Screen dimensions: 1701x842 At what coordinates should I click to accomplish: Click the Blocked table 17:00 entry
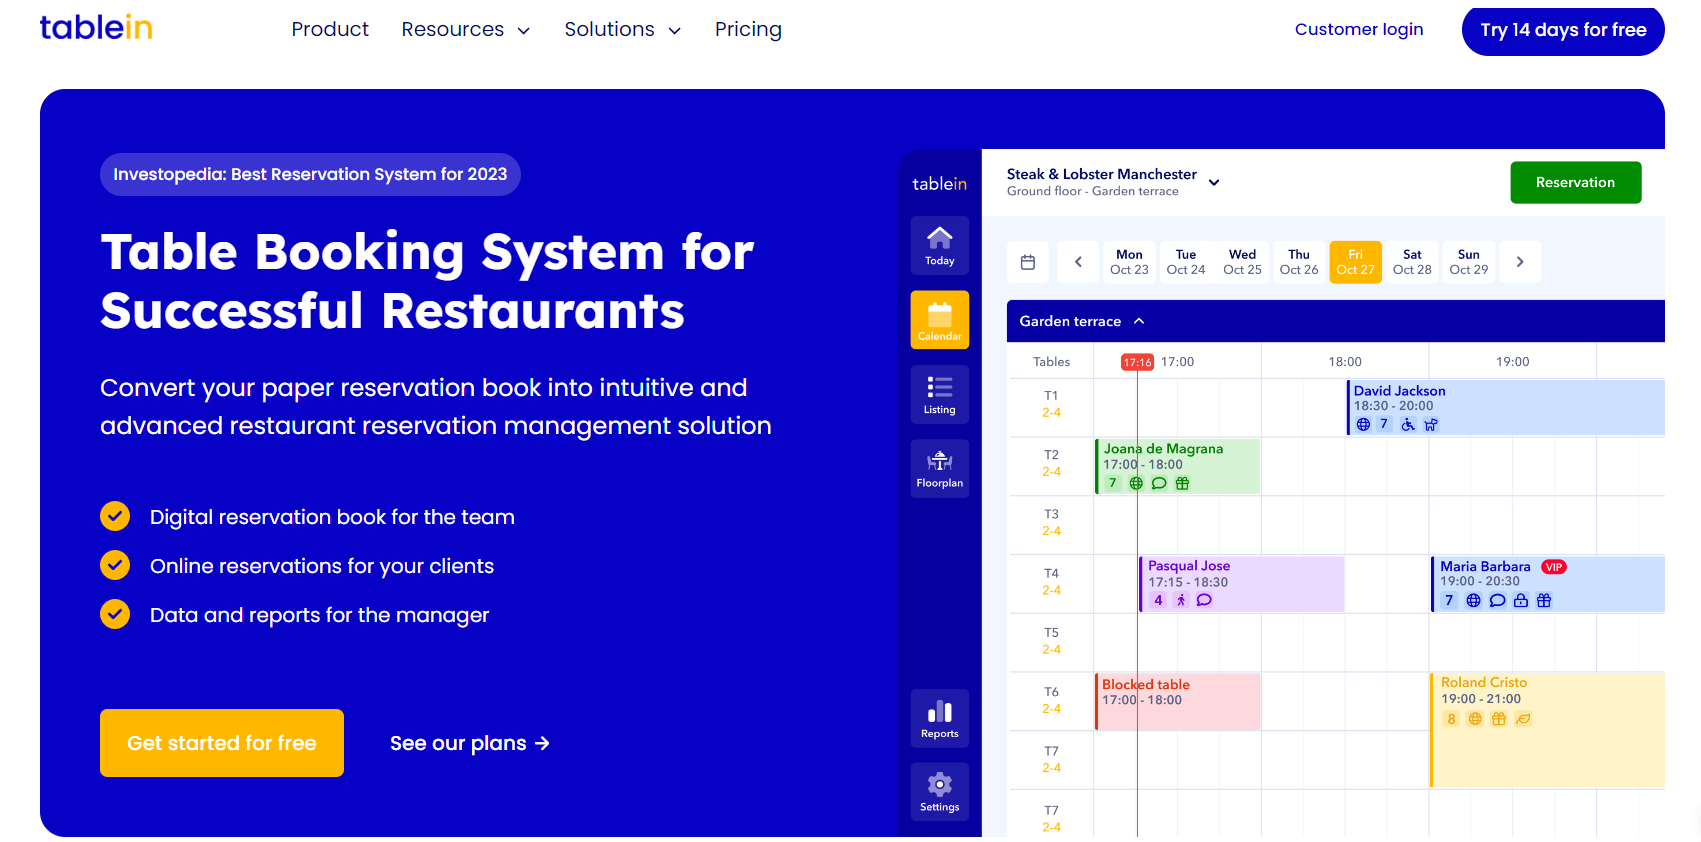click(x=1178, y=701)
